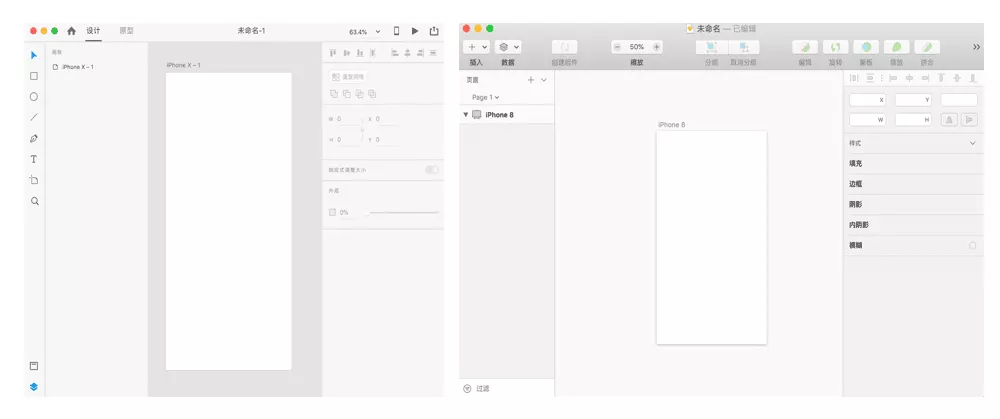The image size is (1000, 419).
Task: Activate the XD Zoom magnifier tool
Action: (x=34, y=201)
